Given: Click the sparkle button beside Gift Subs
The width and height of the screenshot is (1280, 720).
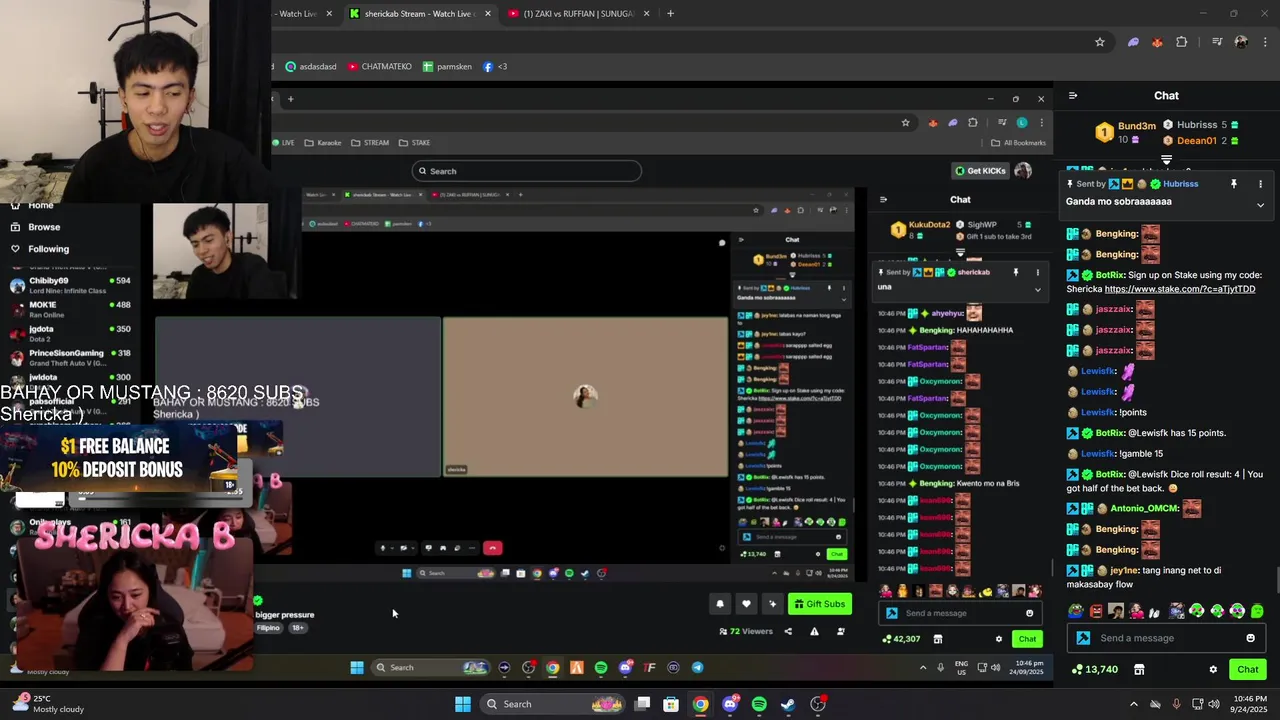Looking at the screenshot, I should coord(772,604).
